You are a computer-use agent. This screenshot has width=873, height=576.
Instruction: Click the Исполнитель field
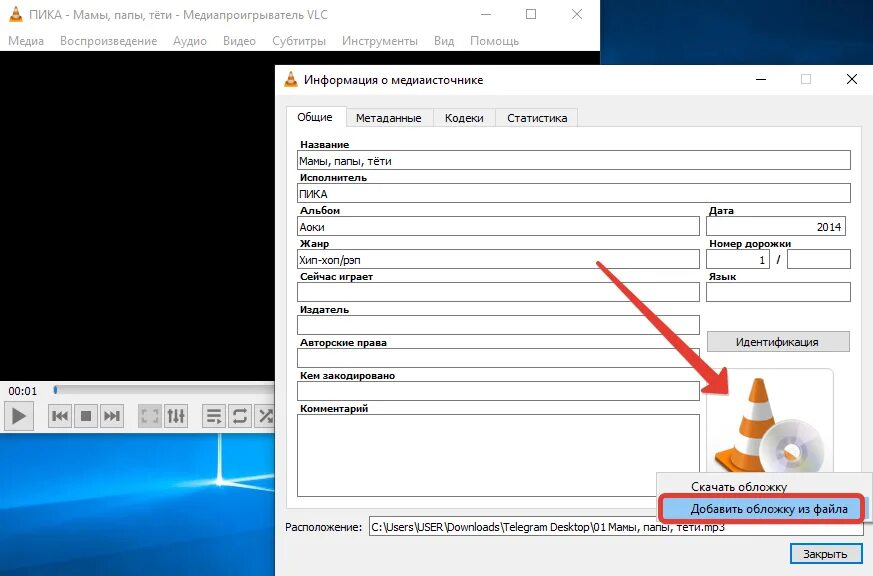(x=573, y=193)
